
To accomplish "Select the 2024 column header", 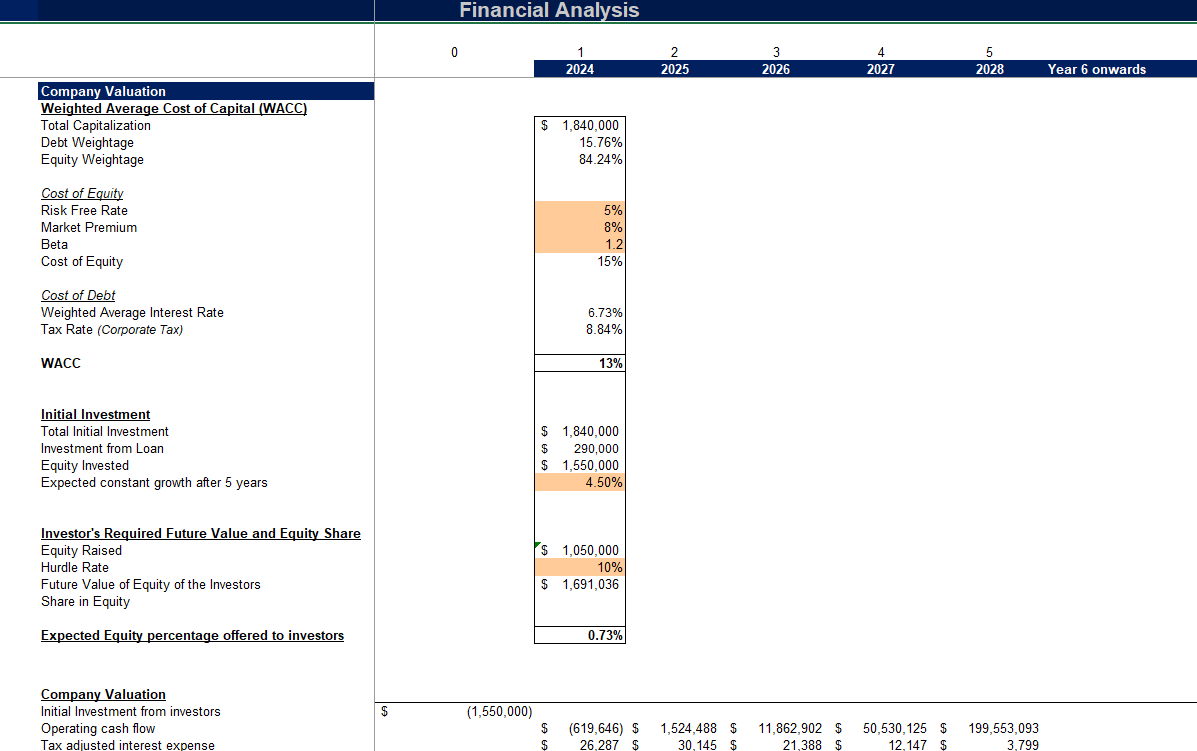I will coord(580,69).
